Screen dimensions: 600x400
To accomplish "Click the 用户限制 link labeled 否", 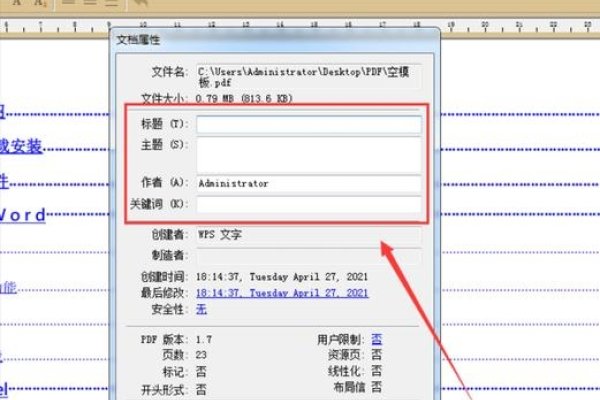I will click(376, 340).
